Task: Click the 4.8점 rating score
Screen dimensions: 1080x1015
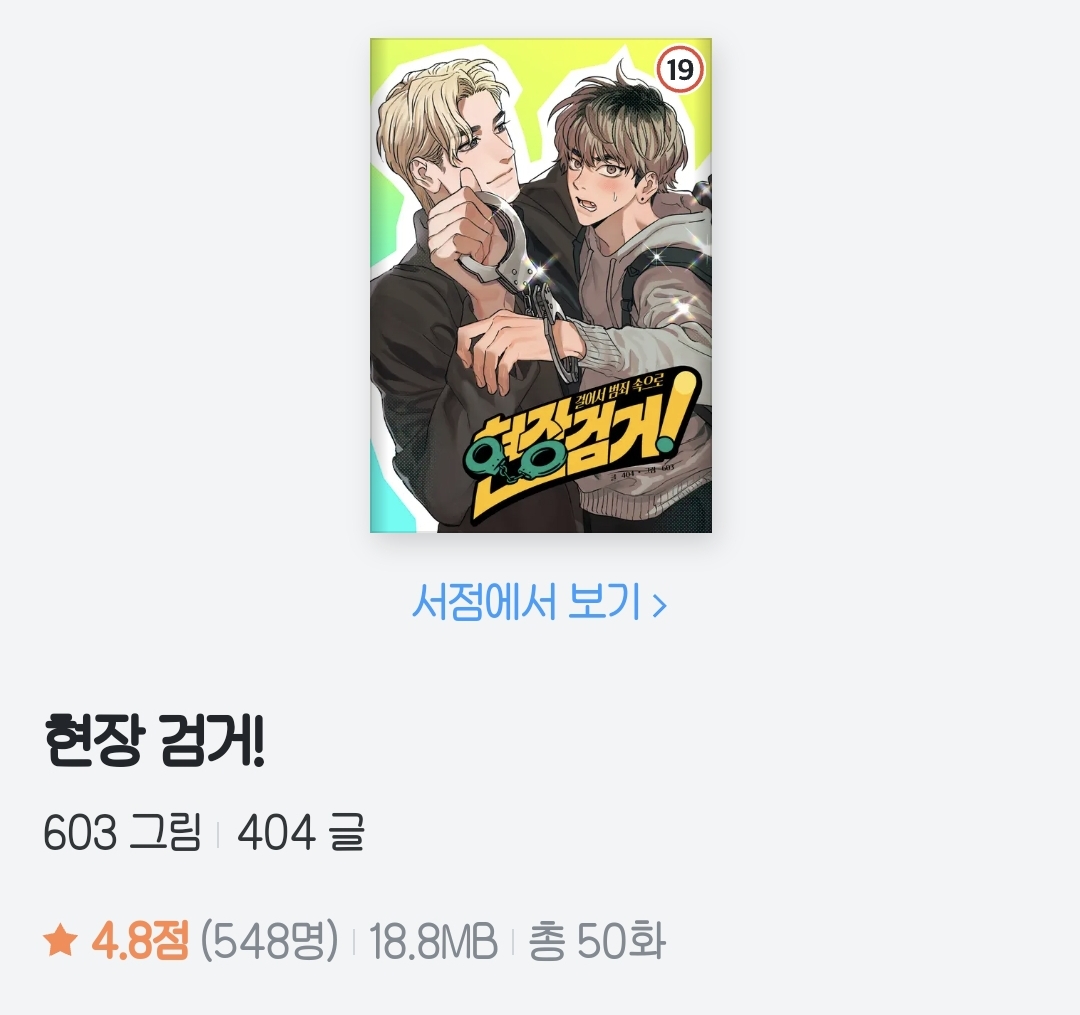Action: point(140,941)
